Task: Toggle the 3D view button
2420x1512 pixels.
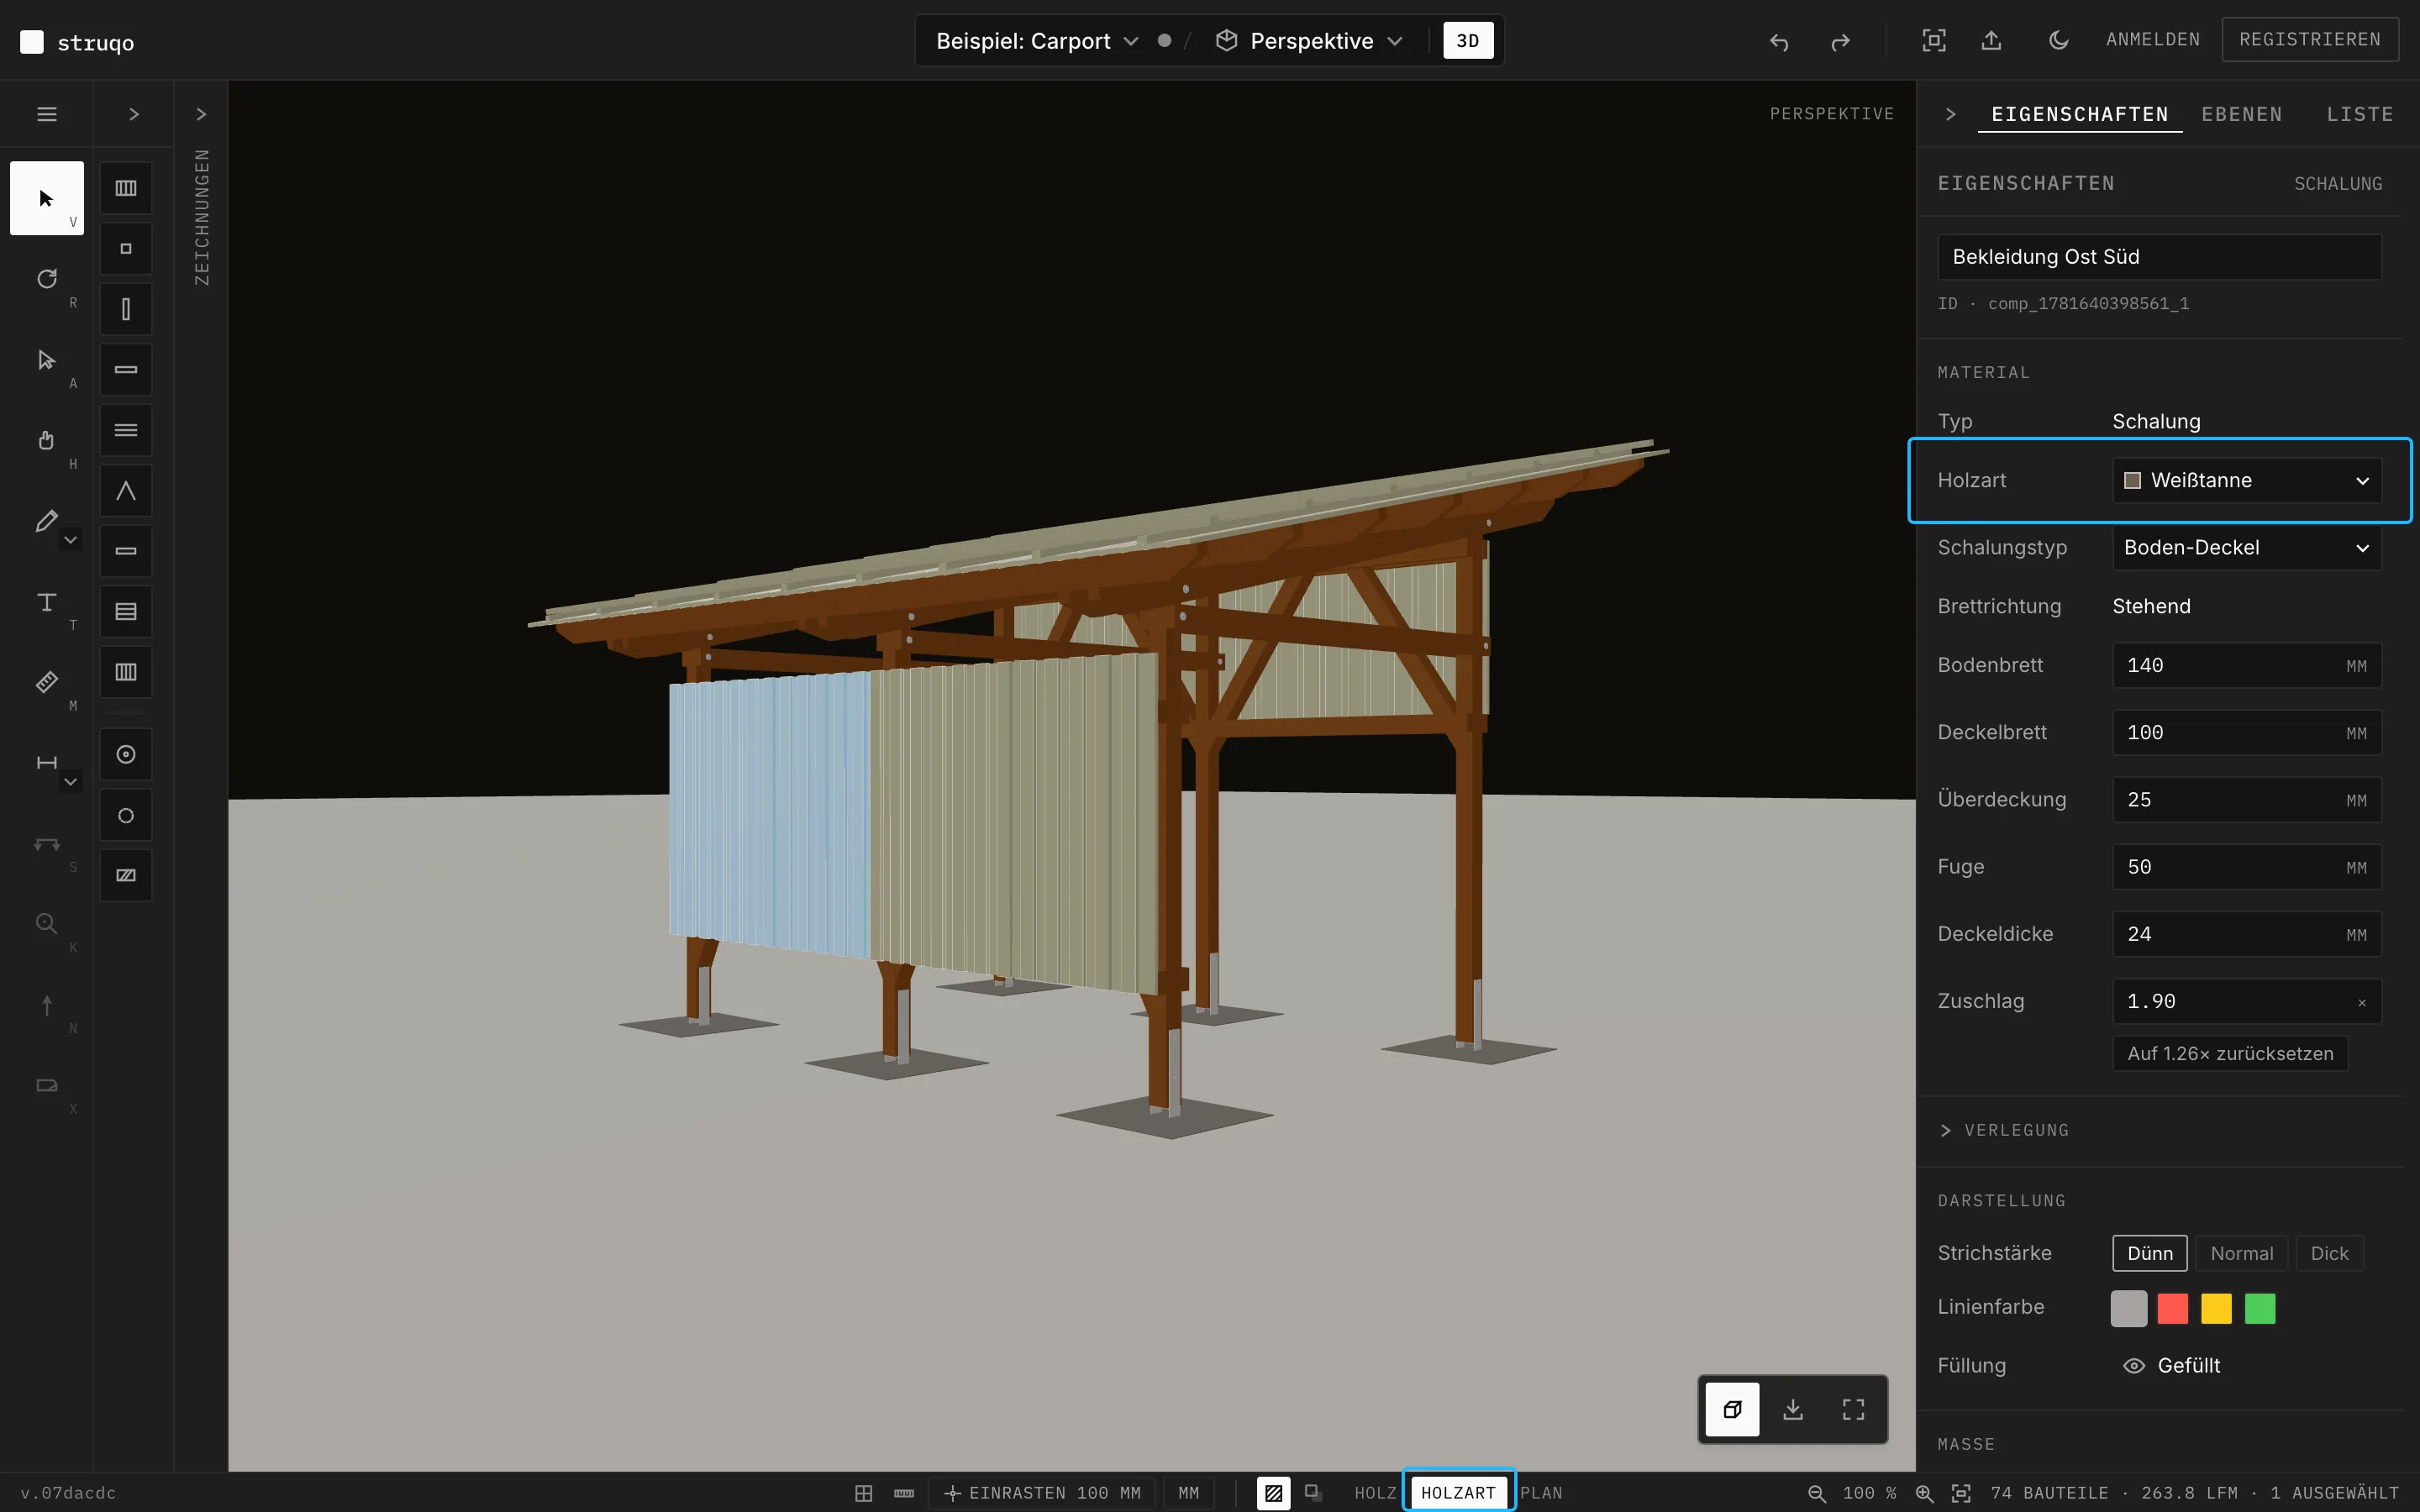Action: click(1468, 41)
